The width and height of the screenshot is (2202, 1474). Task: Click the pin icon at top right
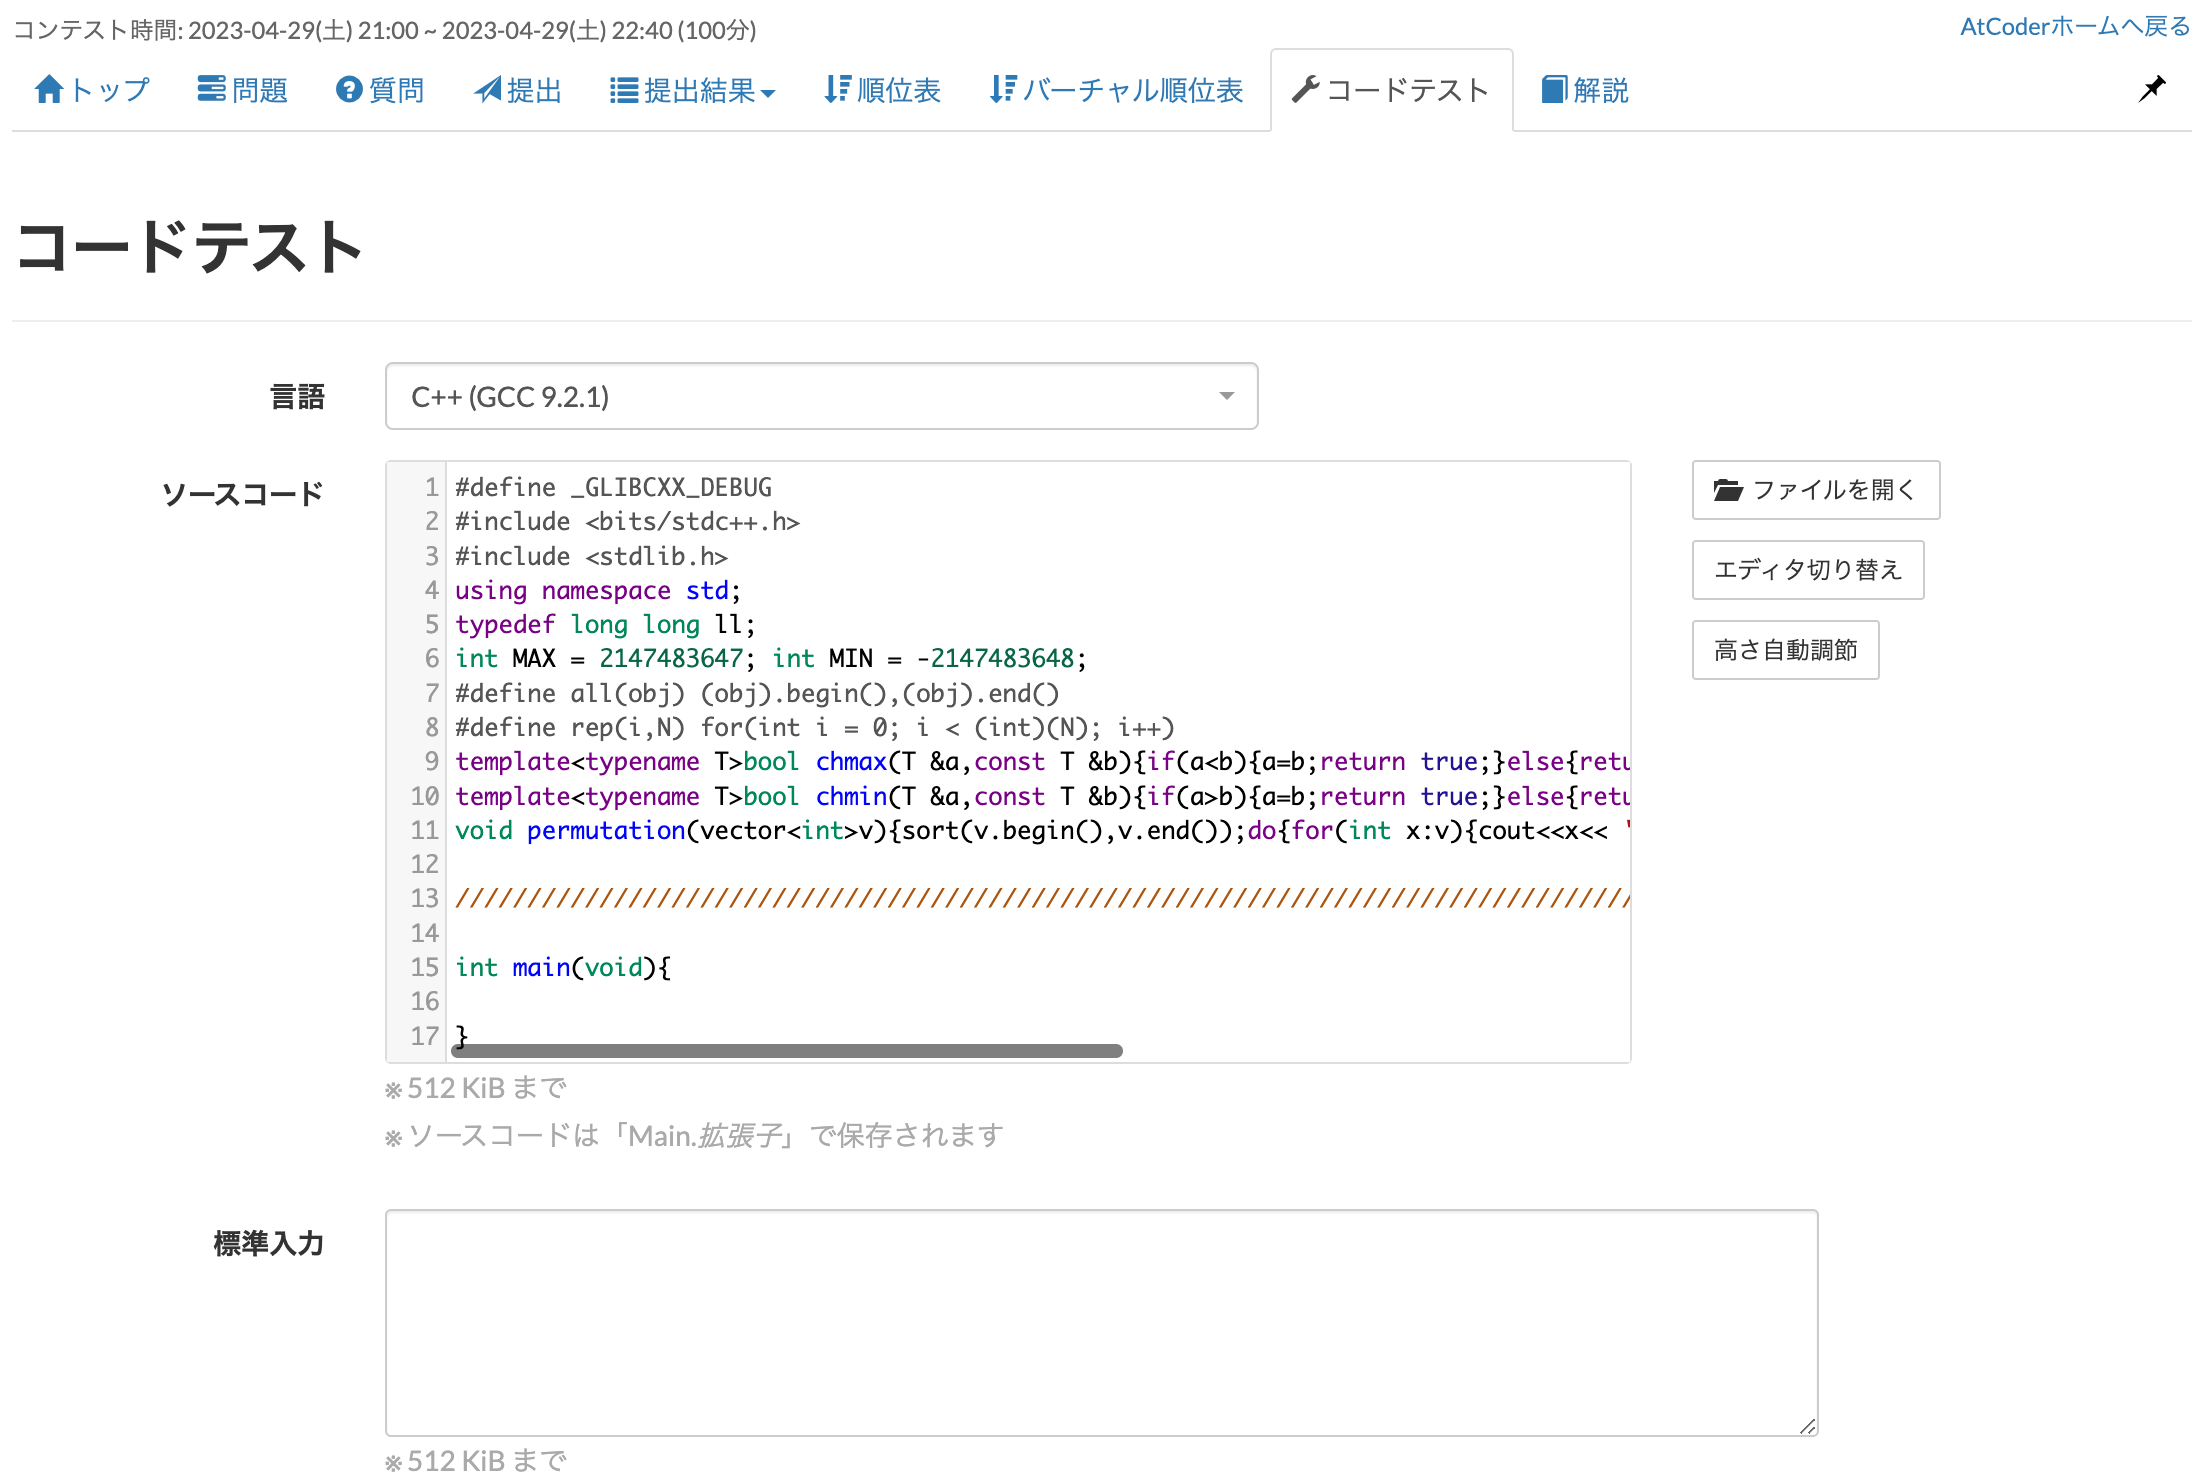coord(2153,87)
